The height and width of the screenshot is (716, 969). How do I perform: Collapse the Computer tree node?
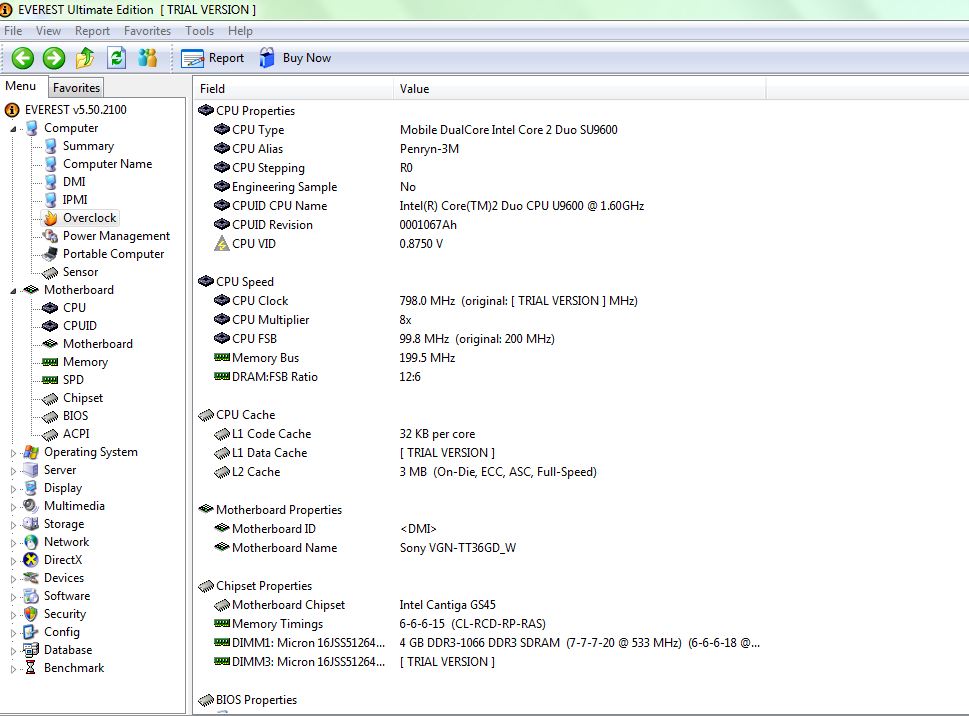[13, 129]
